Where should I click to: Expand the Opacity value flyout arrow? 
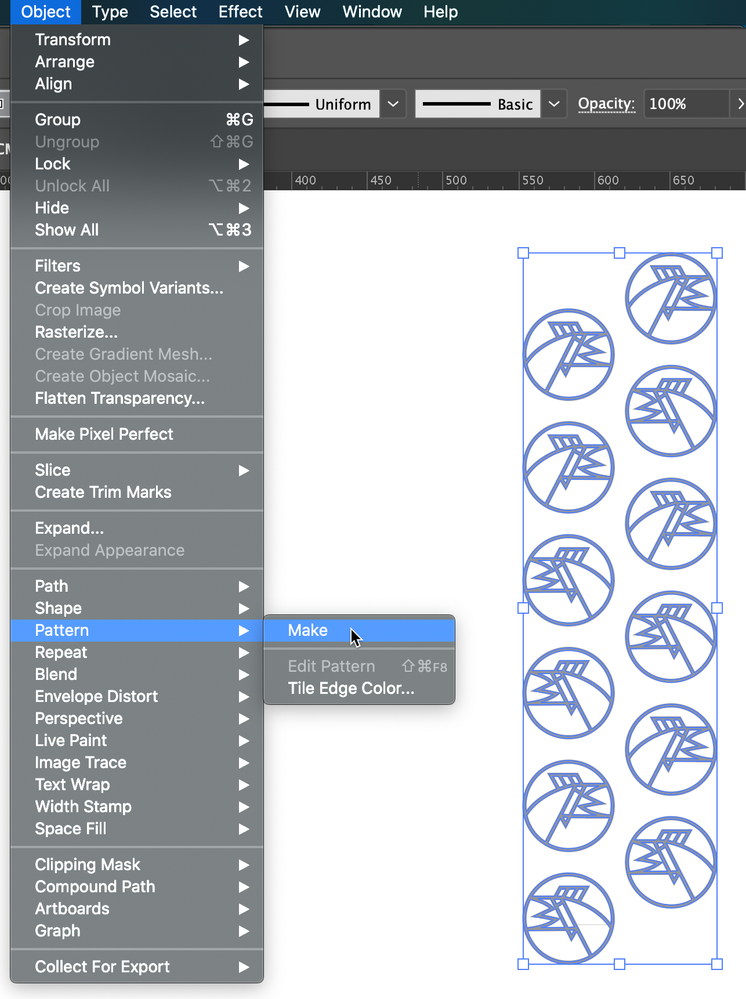pyautogui.click(x=739, y=104)
